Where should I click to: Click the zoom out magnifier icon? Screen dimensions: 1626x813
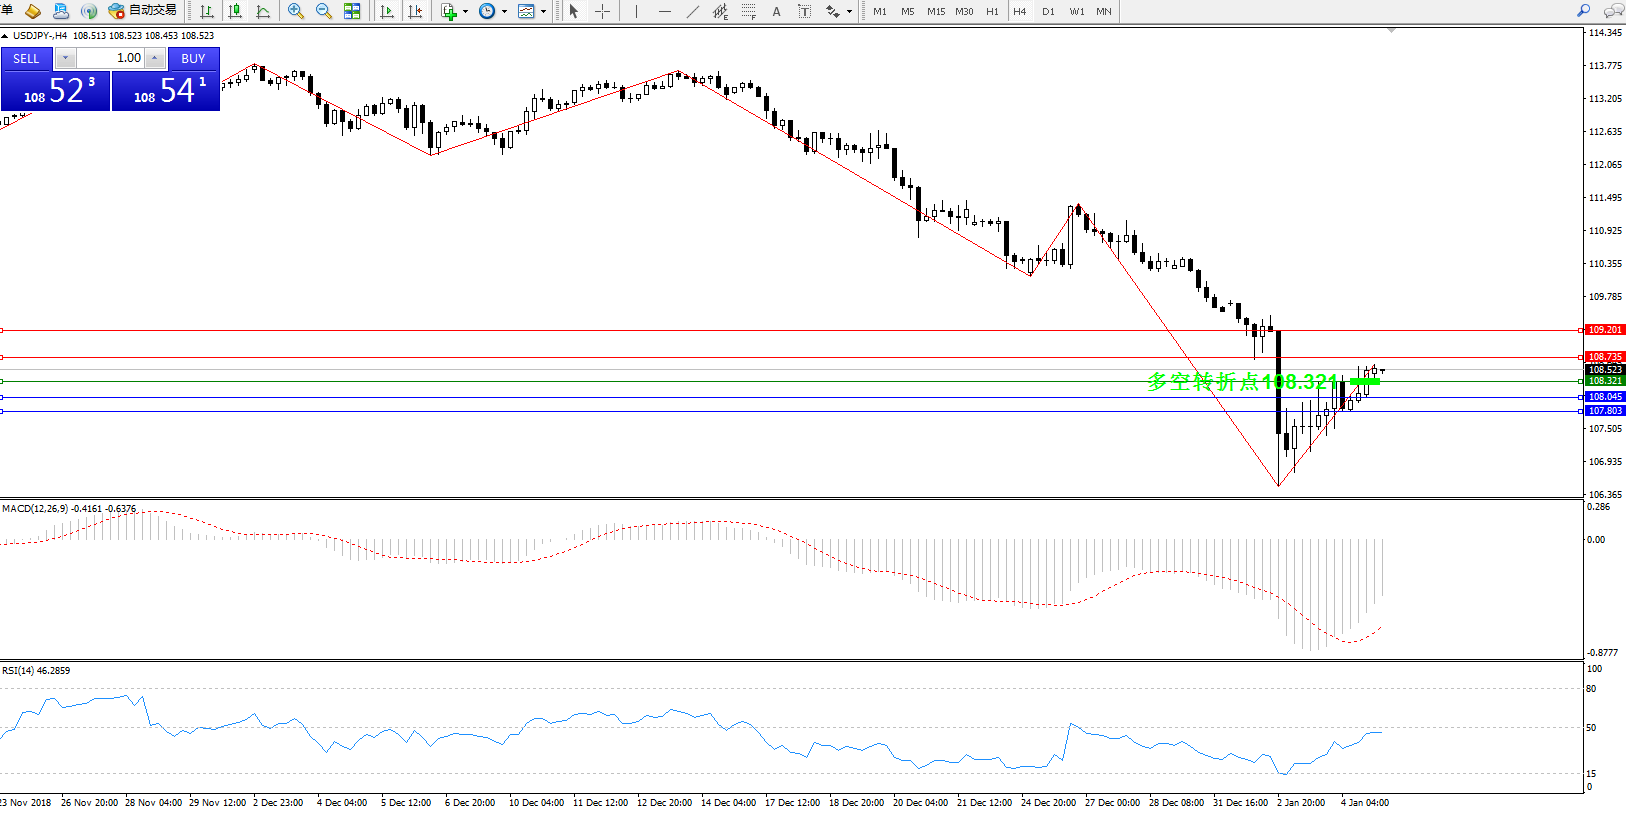[x=323, y=11]
